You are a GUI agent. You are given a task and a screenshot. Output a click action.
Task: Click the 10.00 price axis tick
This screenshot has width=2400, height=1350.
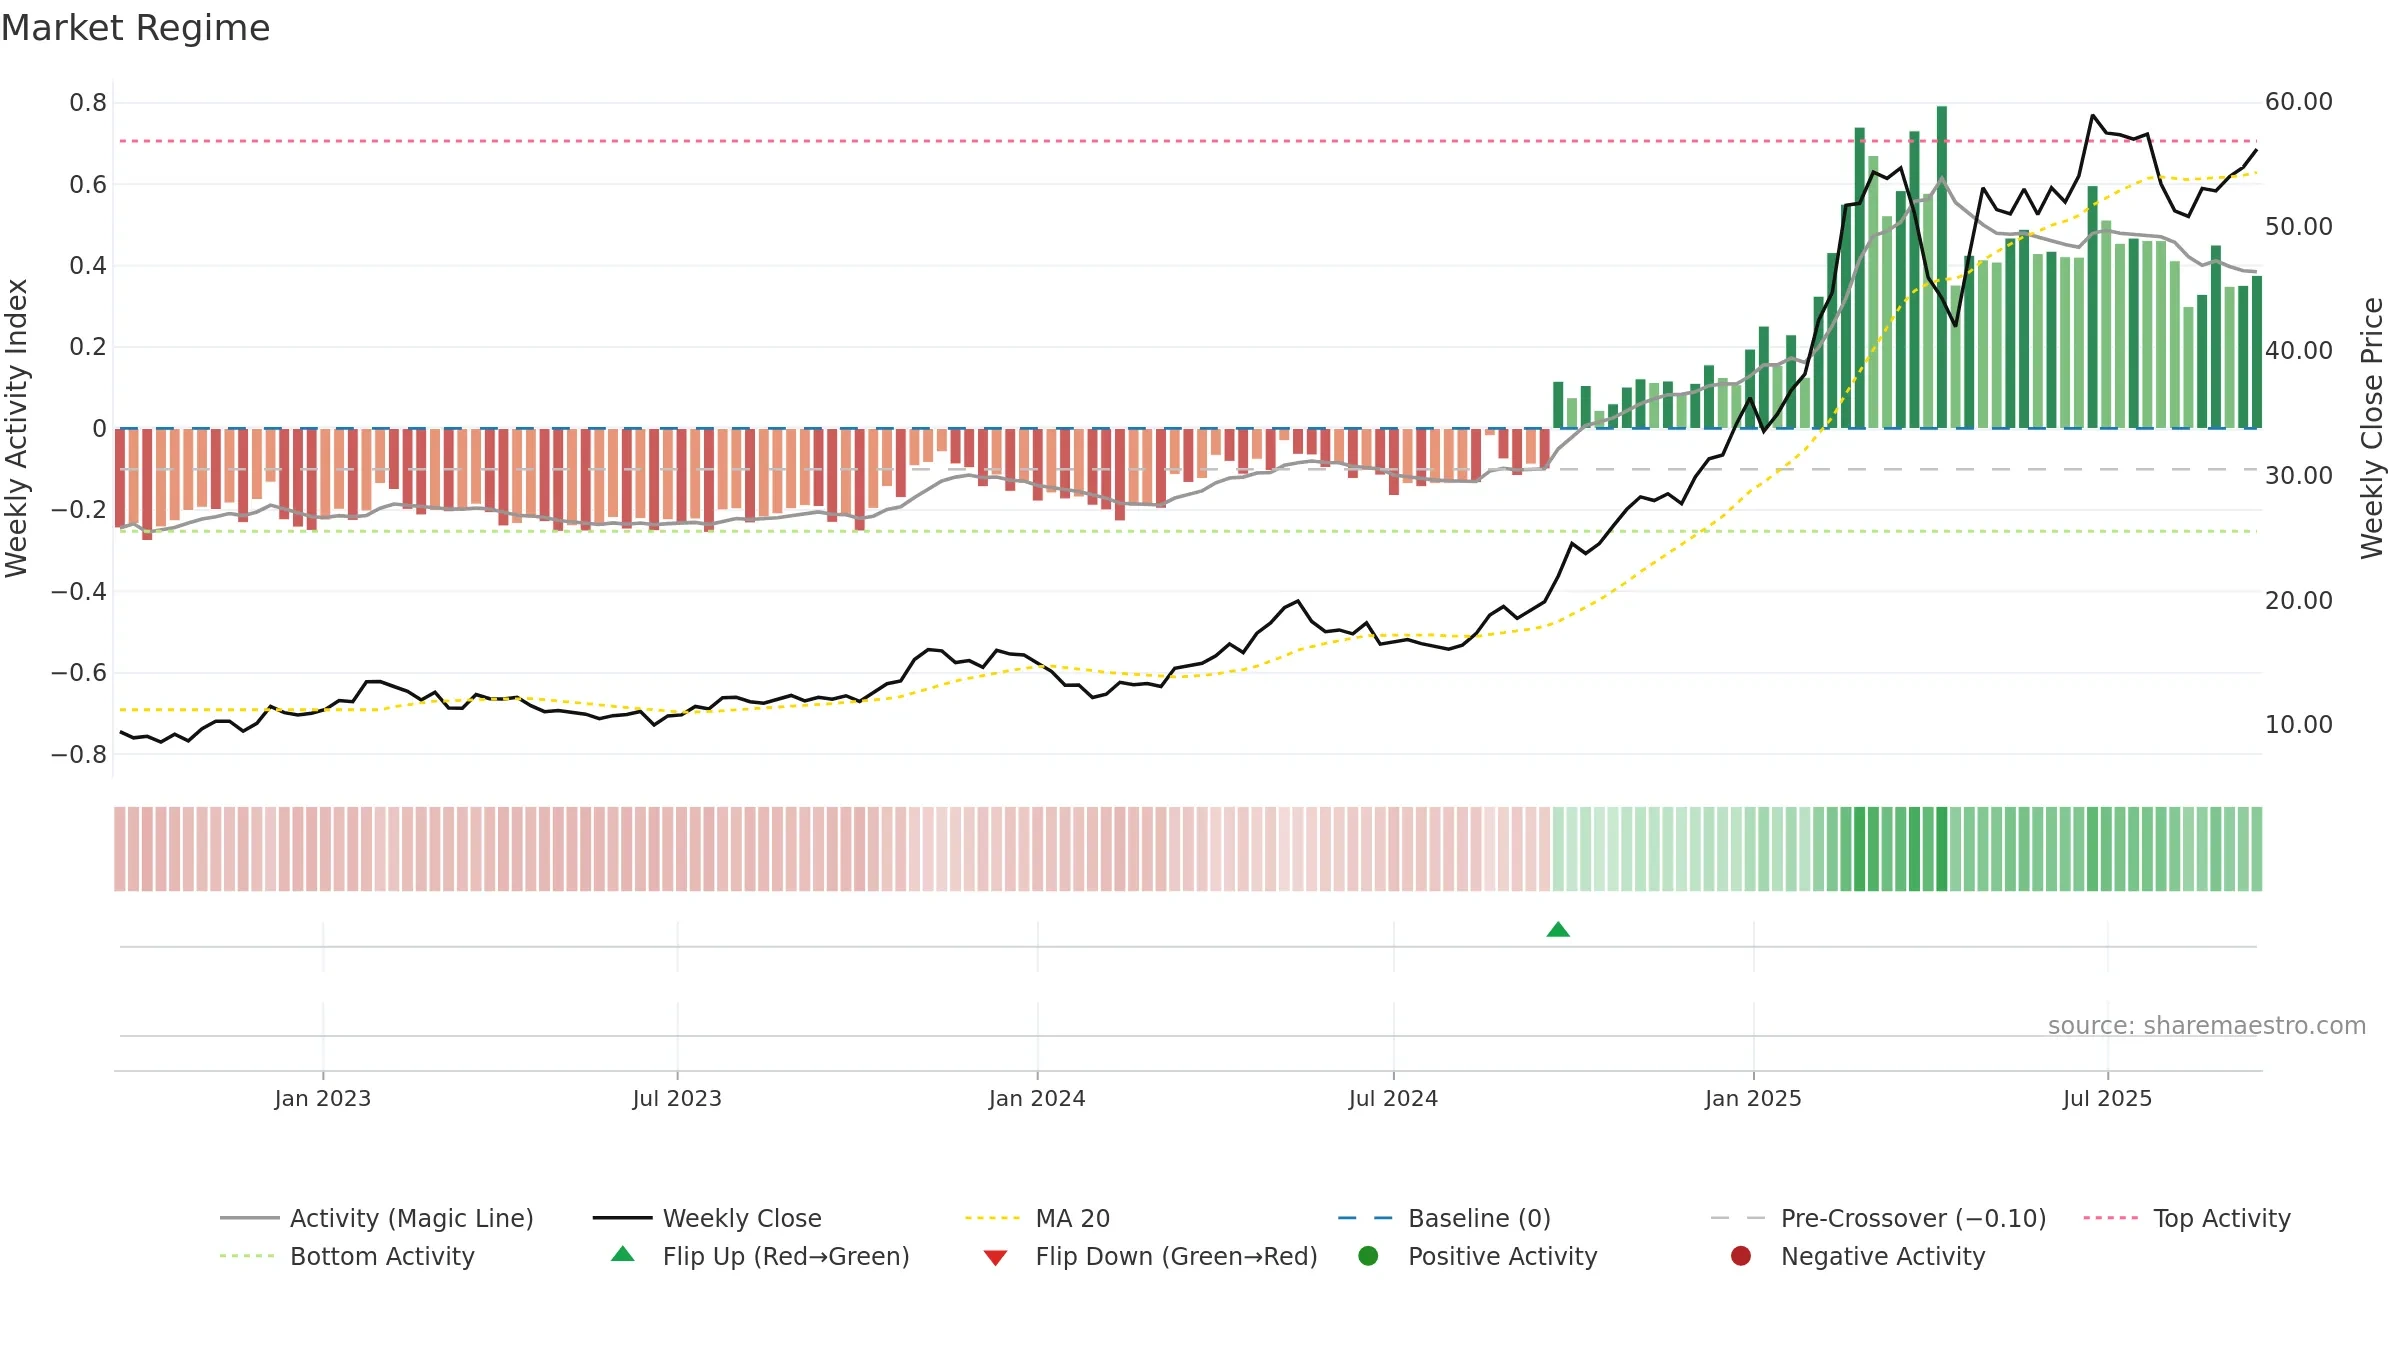coord(2299,725)
